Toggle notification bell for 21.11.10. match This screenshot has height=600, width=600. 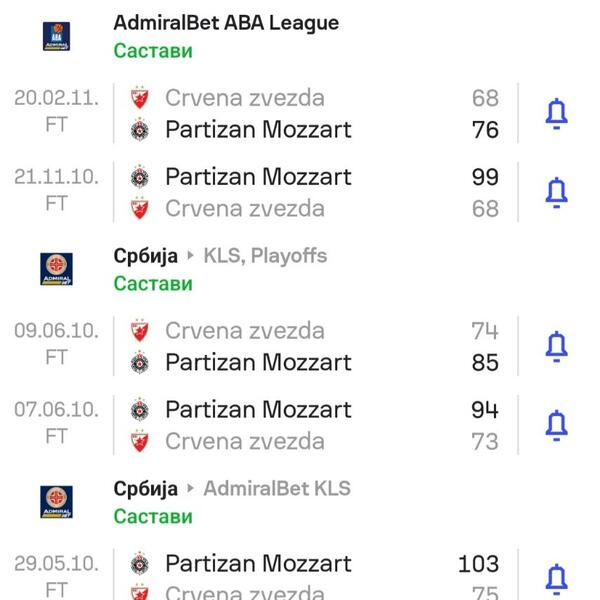[556, 192]
